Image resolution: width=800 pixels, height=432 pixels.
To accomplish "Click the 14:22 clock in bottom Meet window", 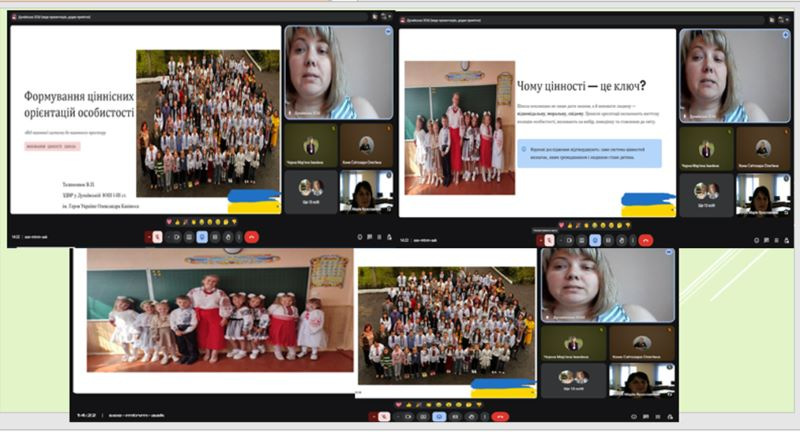I will [x=86, y=416].
